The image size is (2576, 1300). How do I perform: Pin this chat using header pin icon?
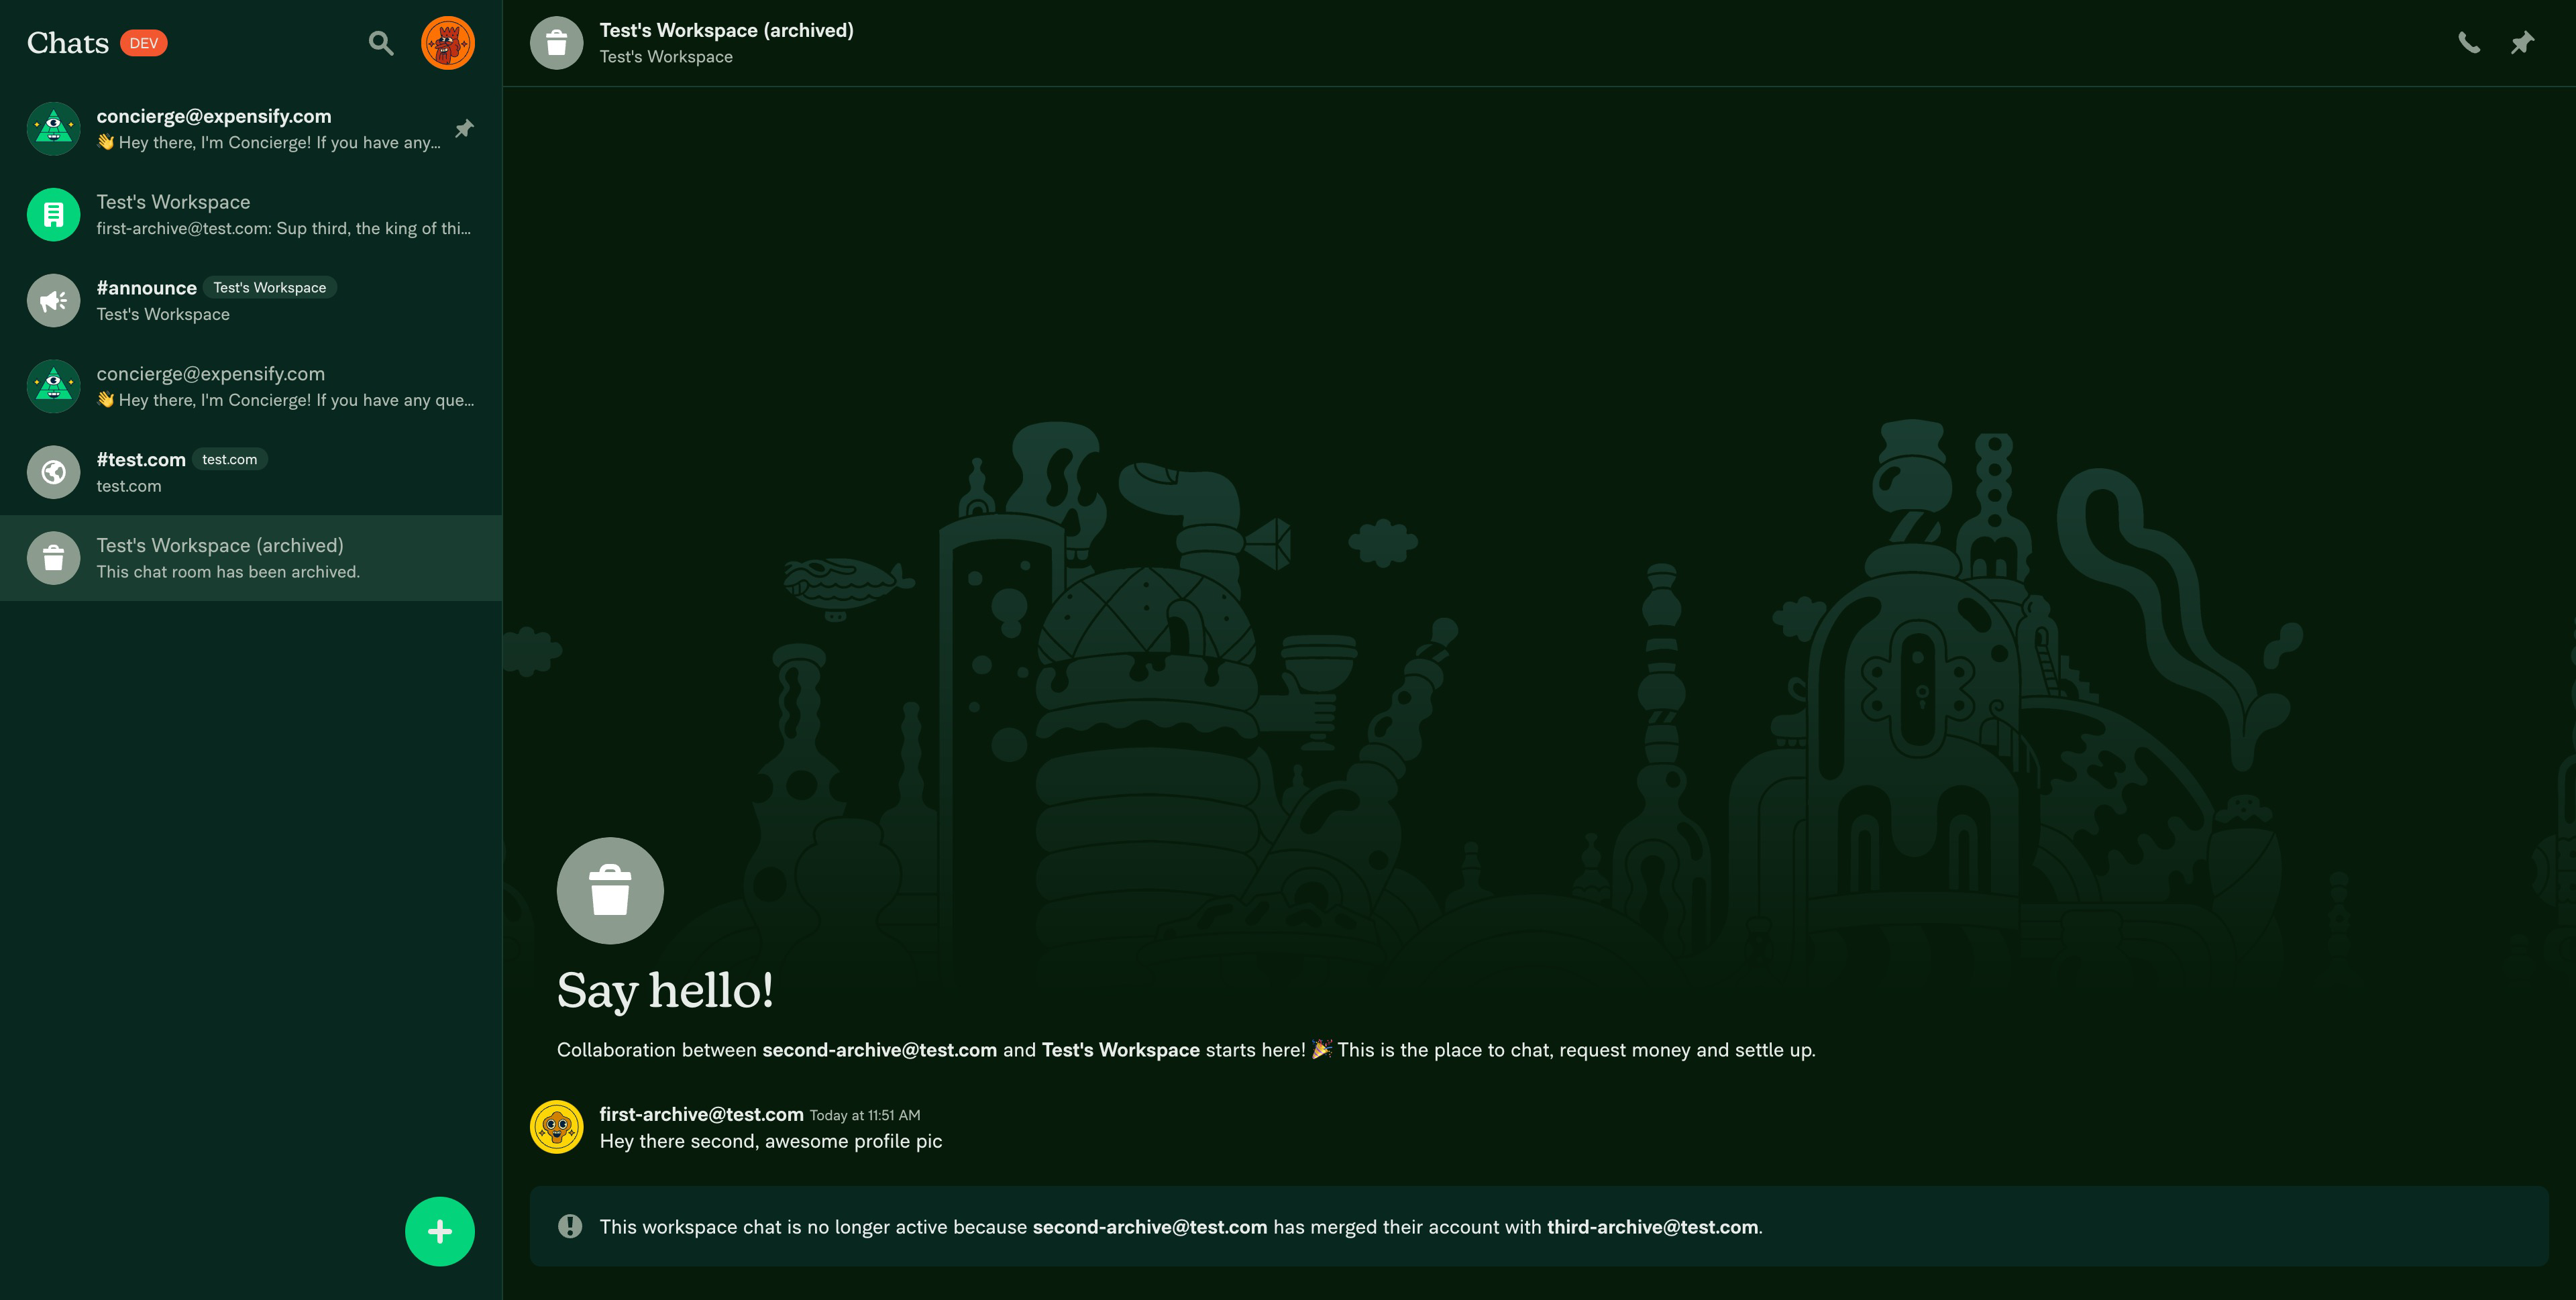pos(2523,43)
